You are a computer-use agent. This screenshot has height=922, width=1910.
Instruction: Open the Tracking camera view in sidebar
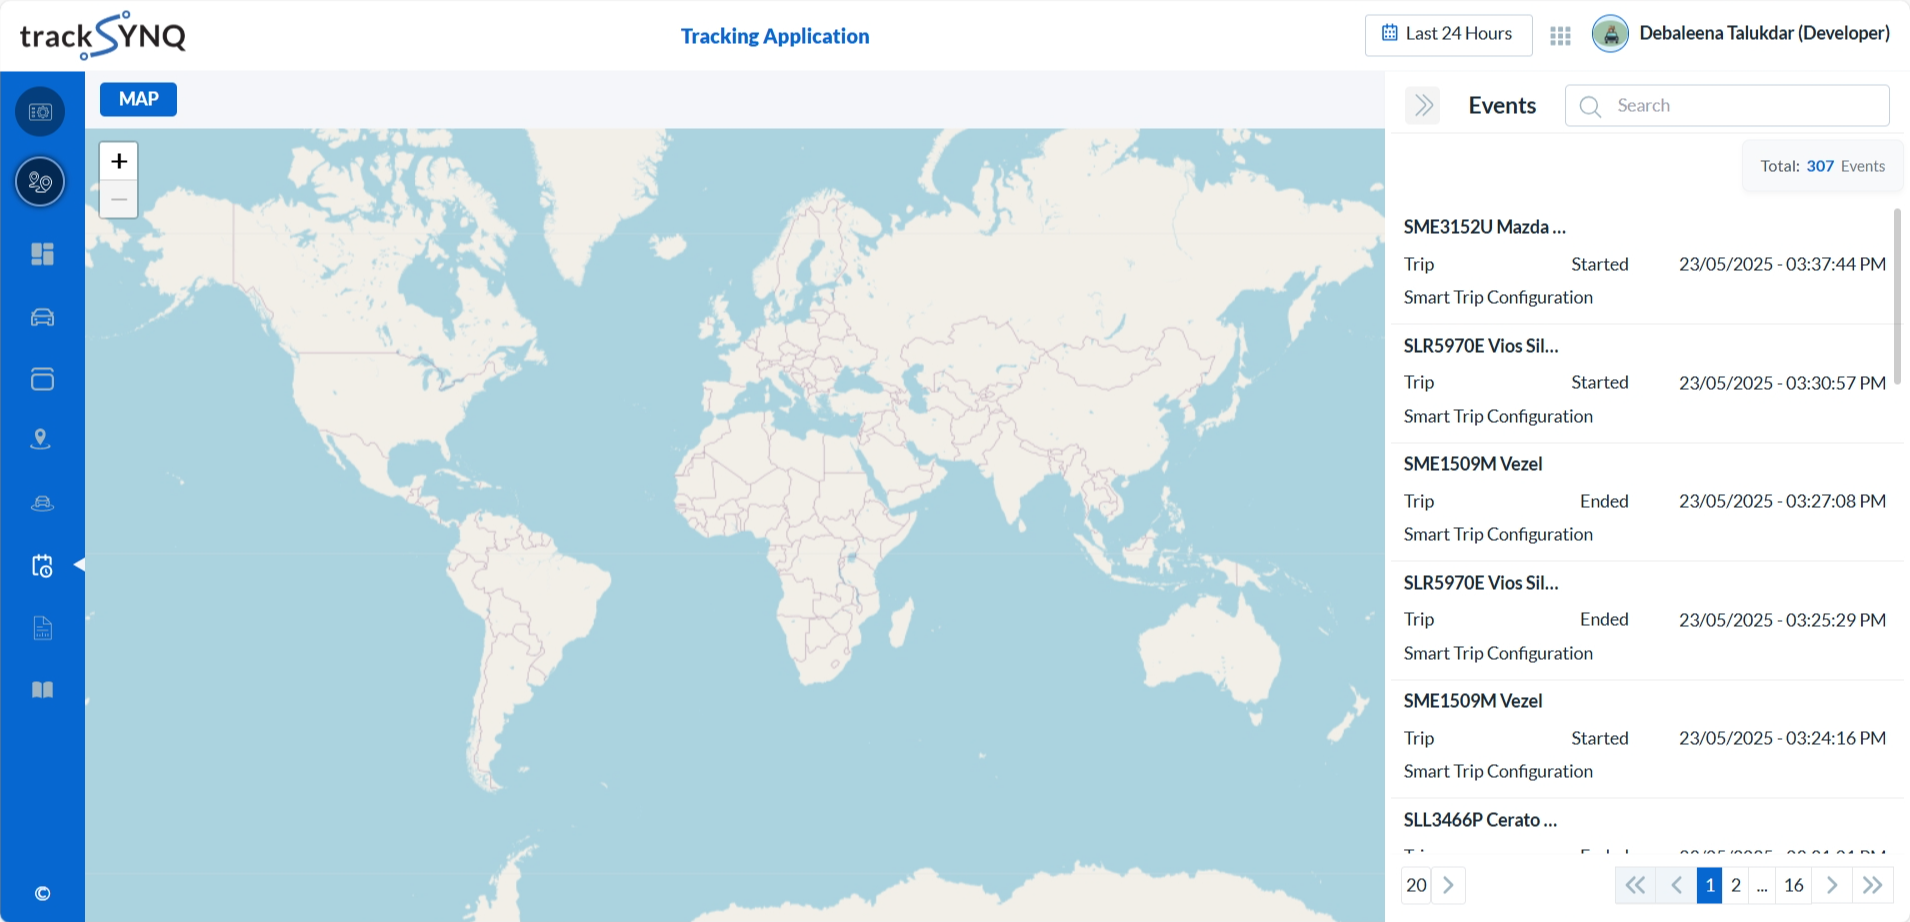click(40, 111)
